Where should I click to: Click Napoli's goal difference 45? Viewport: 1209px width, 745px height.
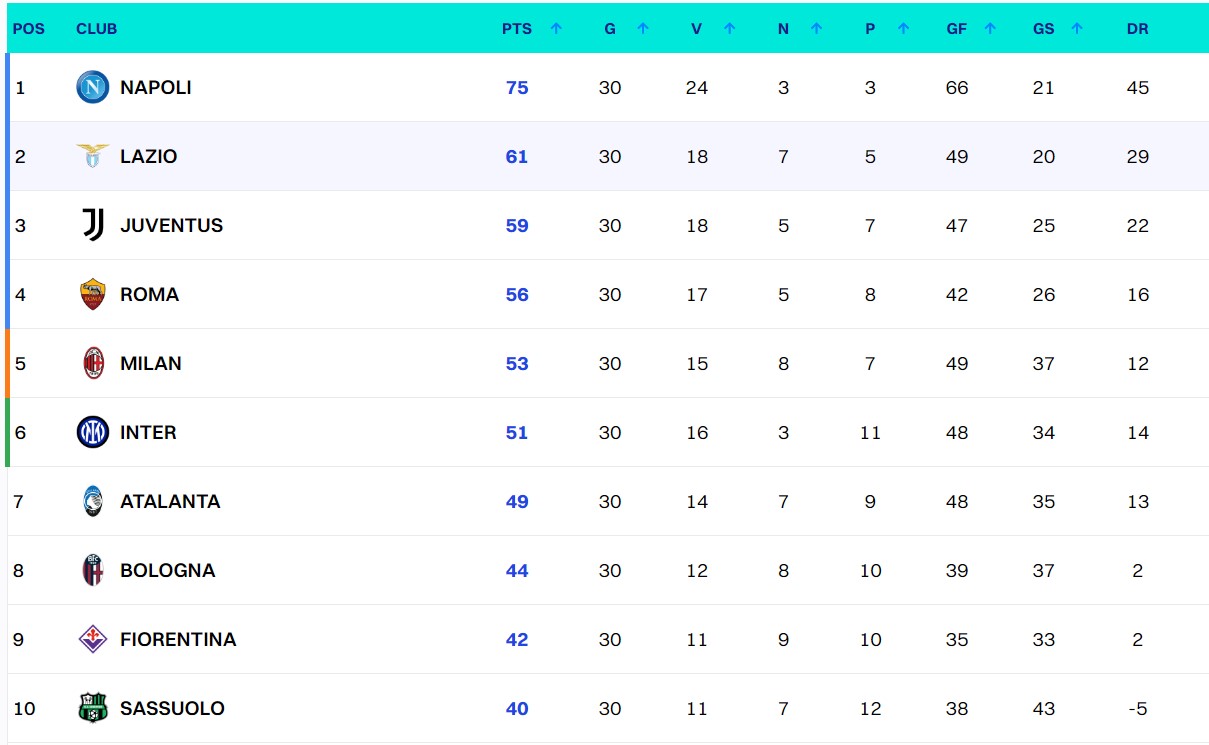point(1138,87)
